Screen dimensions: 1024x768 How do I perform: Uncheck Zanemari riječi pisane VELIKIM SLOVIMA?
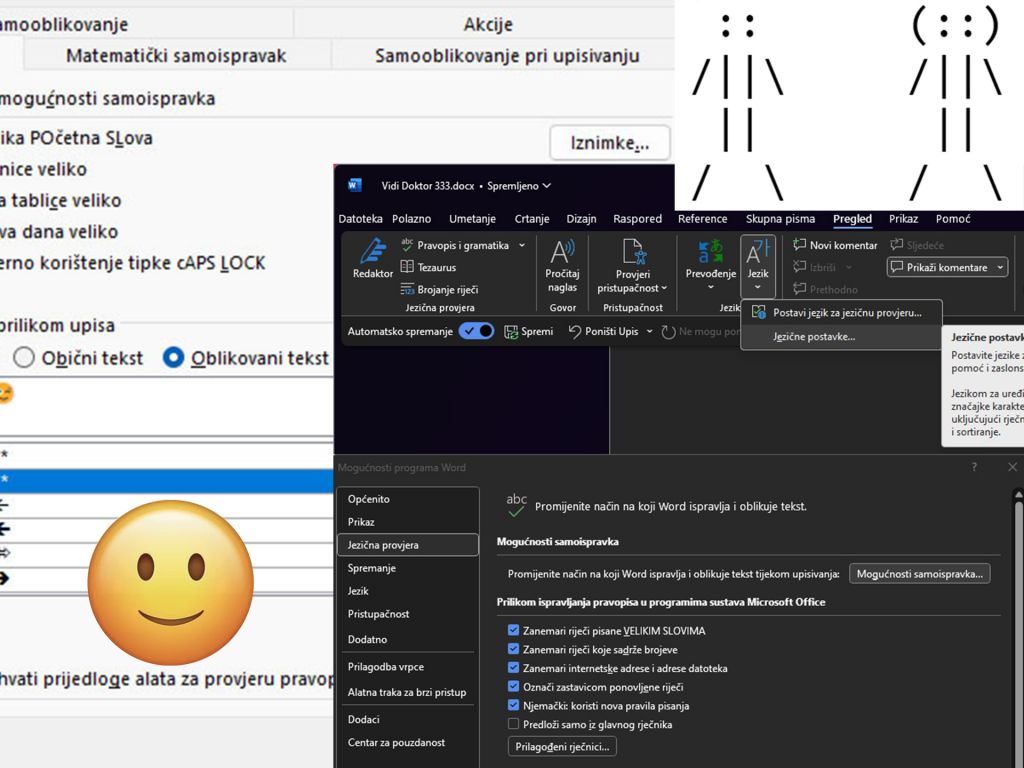513,630
